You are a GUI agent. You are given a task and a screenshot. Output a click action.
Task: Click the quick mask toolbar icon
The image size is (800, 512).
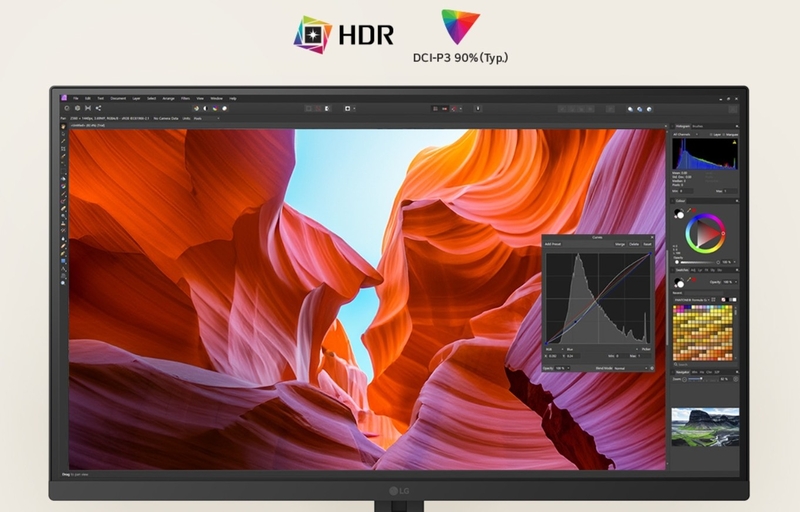[x=347, y=108]
